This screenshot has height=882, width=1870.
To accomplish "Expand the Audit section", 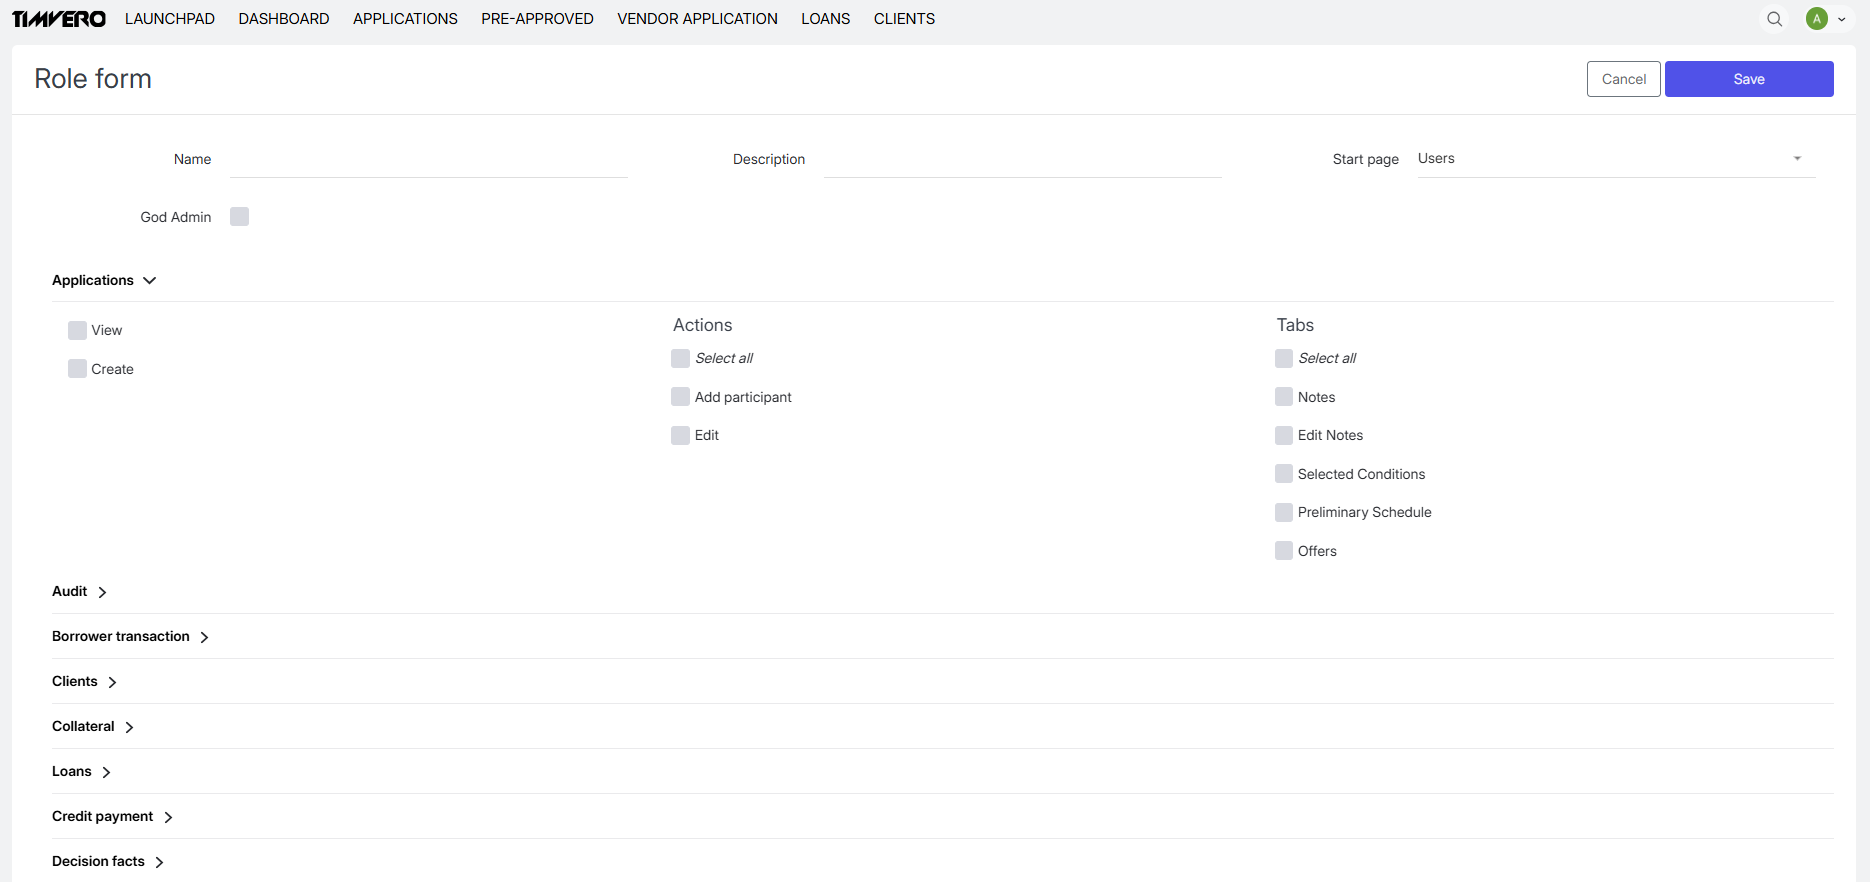I will (x=102, y=592).
